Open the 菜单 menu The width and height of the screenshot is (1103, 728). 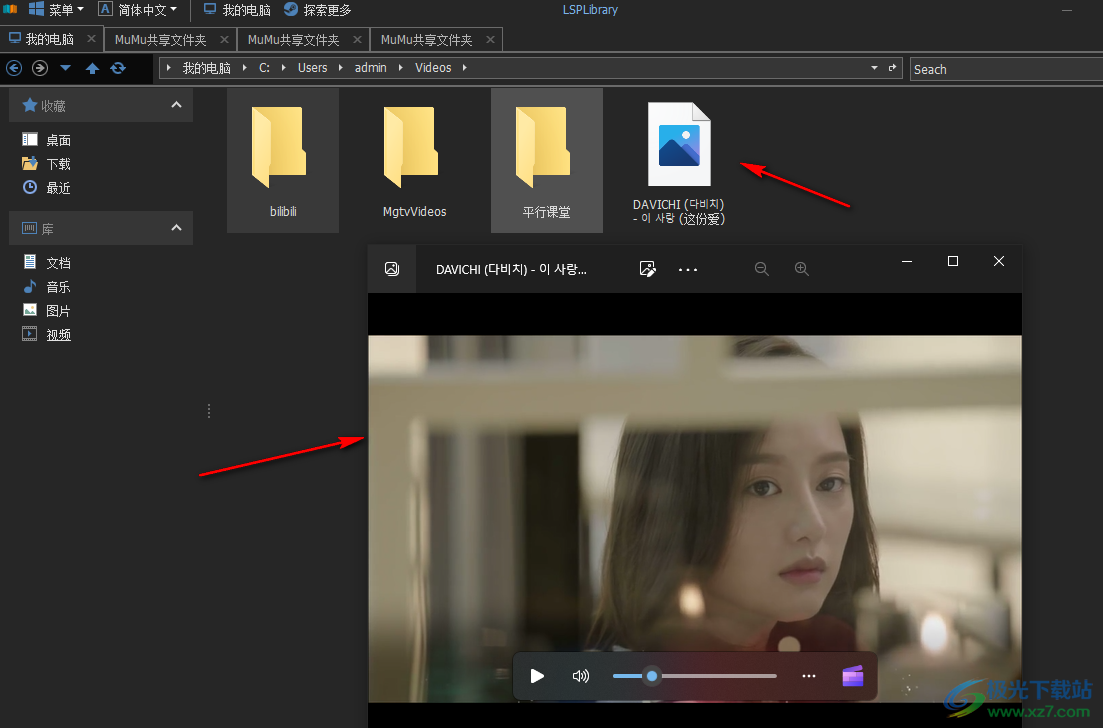[56, 10]
